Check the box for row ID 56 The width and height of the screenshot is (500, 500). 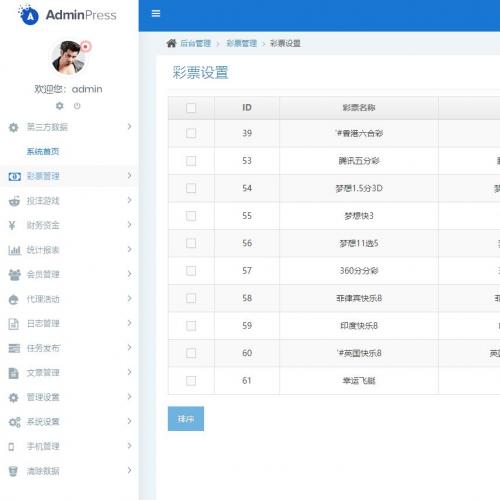pos(191,243)
